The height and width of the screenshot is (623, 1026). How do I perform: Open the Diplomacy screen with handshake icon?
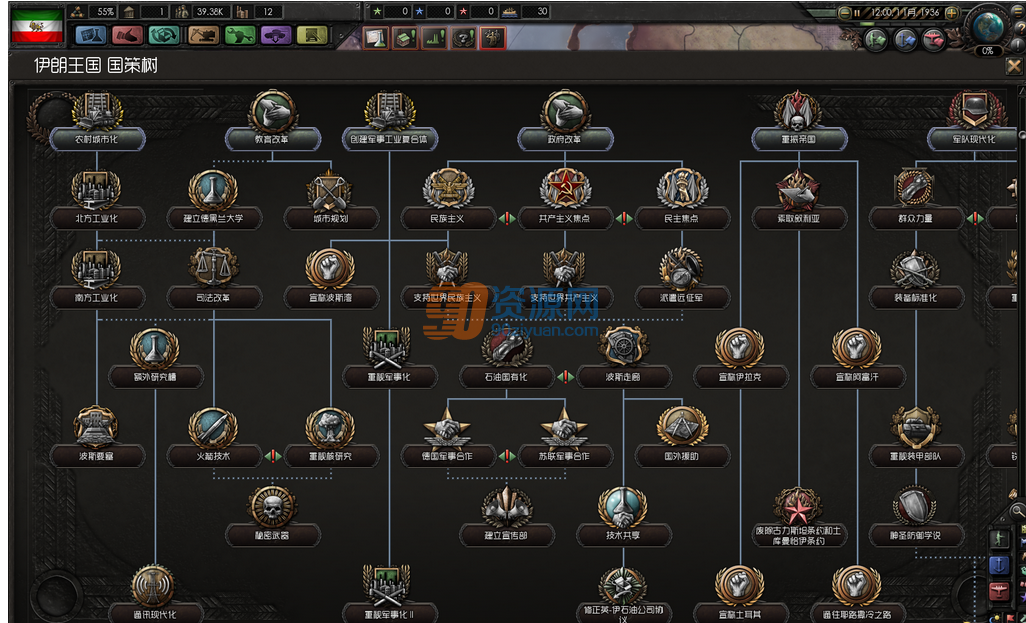pyautogui.click(x=128, y=35)
